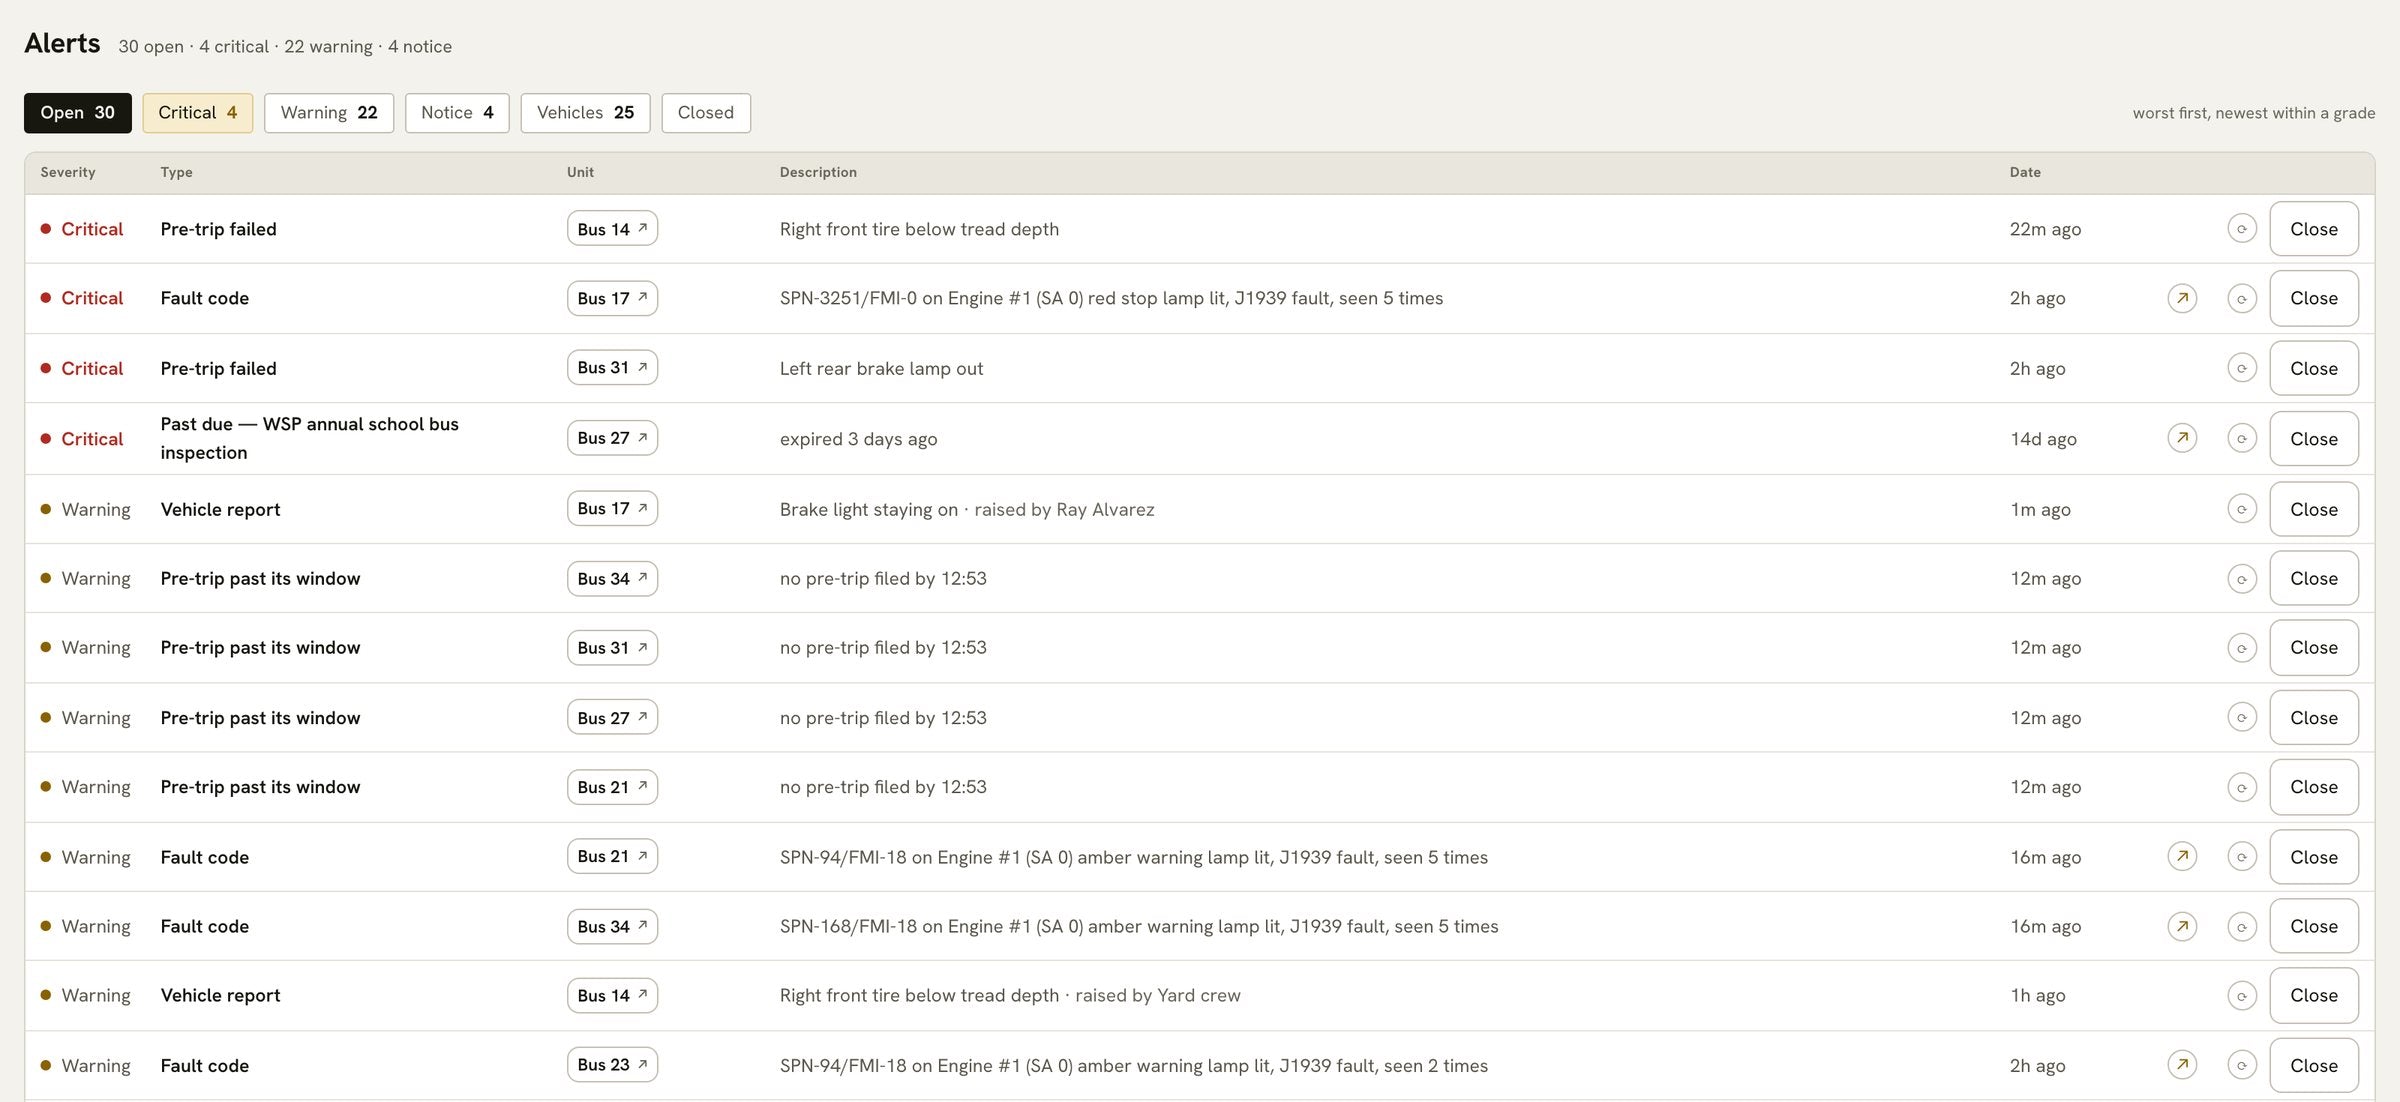Click the refresh icon on WSP annual inspection row
Screen dimensions: 2400x1102
pyautogui.click(x=2242, y=438)
